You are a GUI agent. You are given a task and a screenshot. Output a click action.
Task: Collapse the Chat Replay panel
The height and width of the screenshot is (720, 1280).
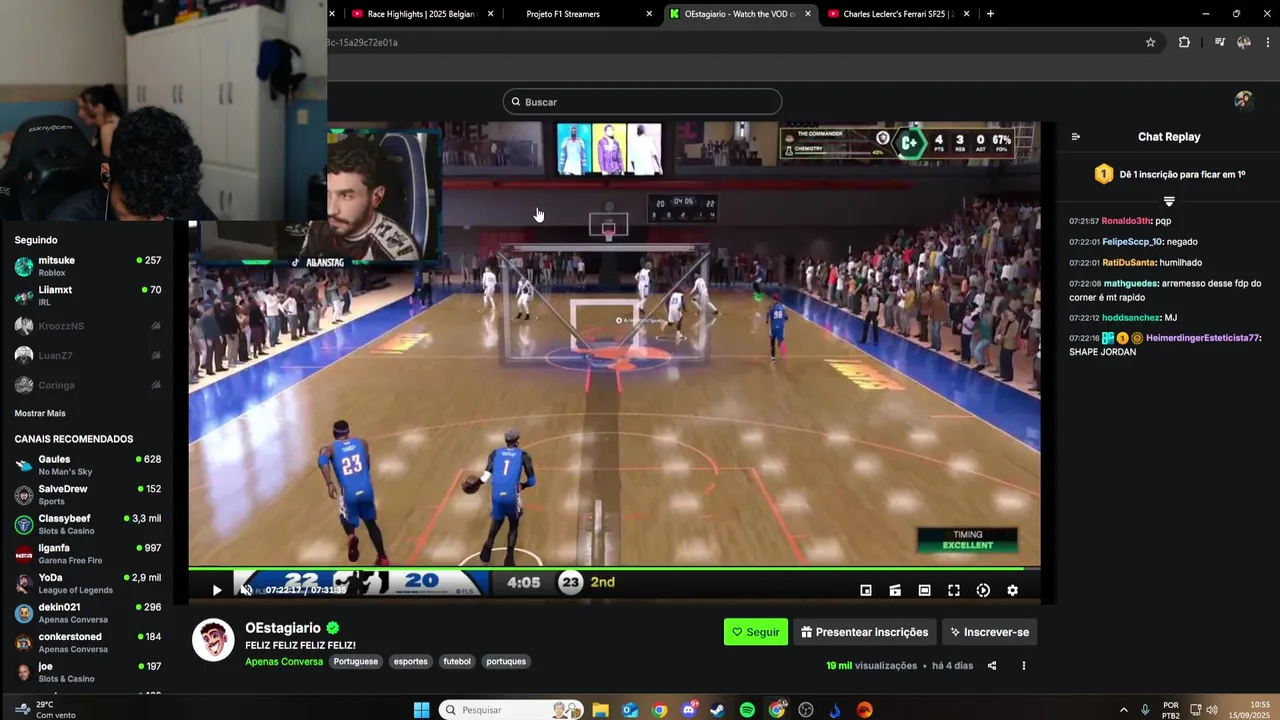pyautogui.click(x=1075, y=137)
